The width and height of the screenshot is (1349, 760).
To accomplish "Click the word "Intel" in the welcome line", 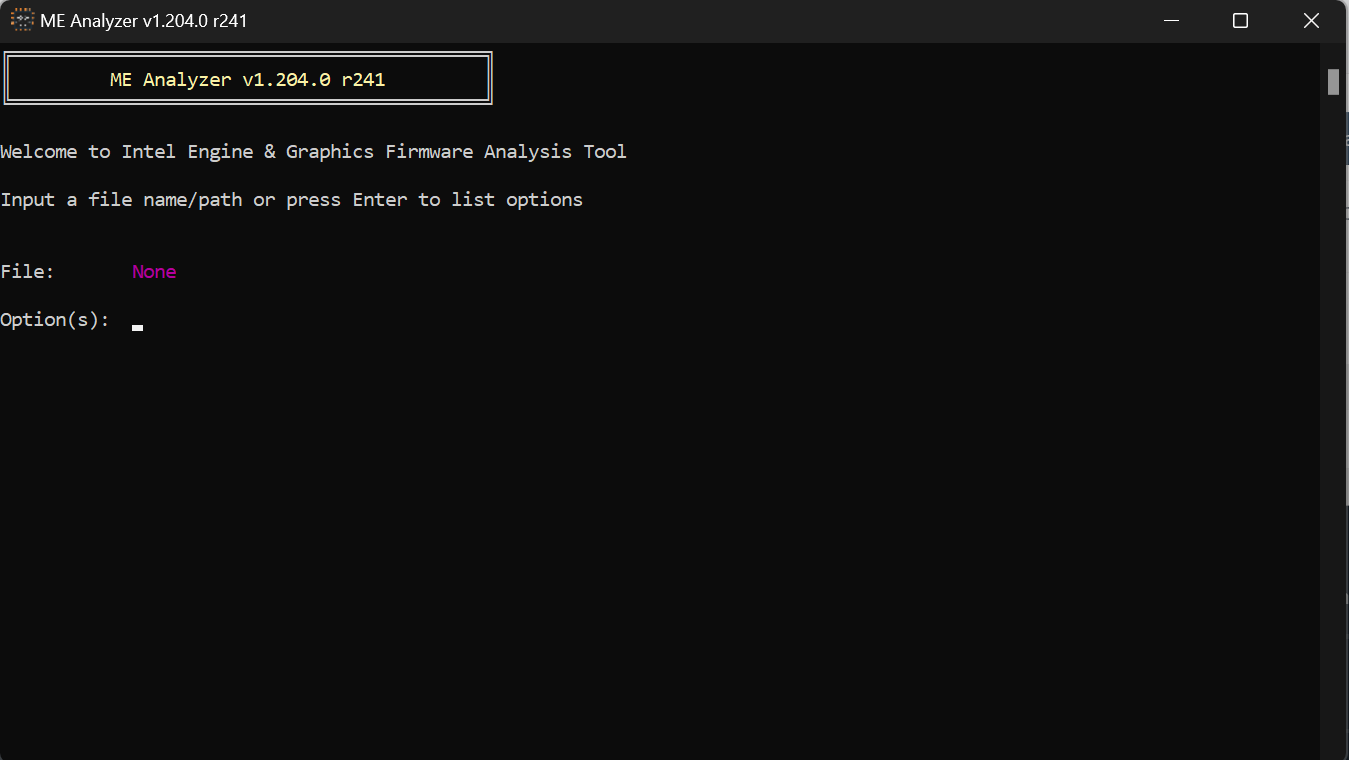I will coord(149,152).
